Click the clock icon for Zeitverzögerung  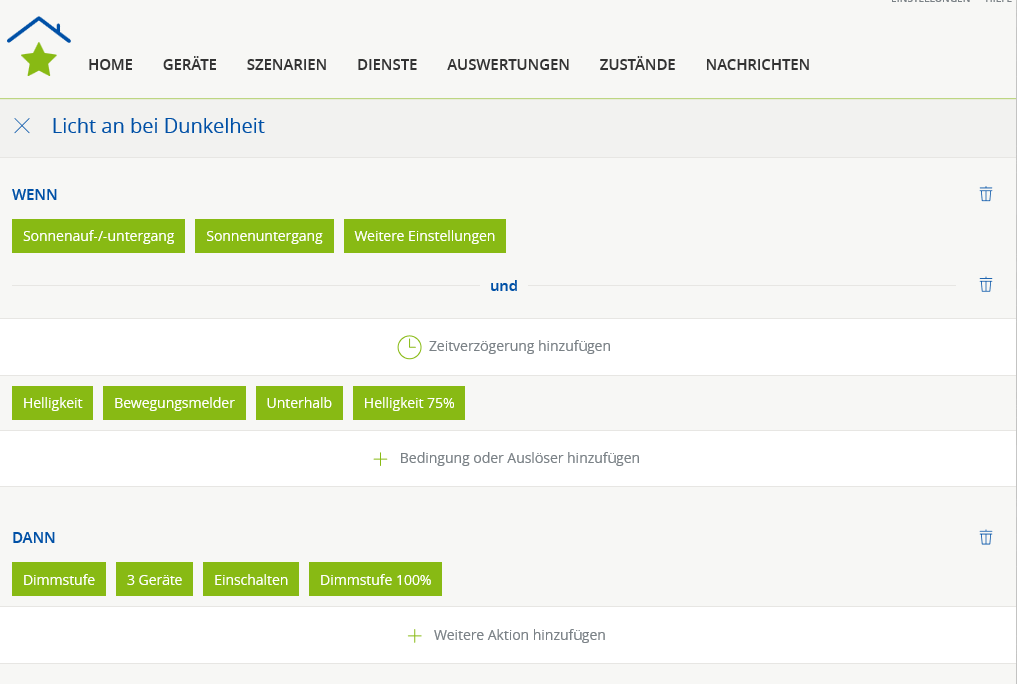click(409, 347)
